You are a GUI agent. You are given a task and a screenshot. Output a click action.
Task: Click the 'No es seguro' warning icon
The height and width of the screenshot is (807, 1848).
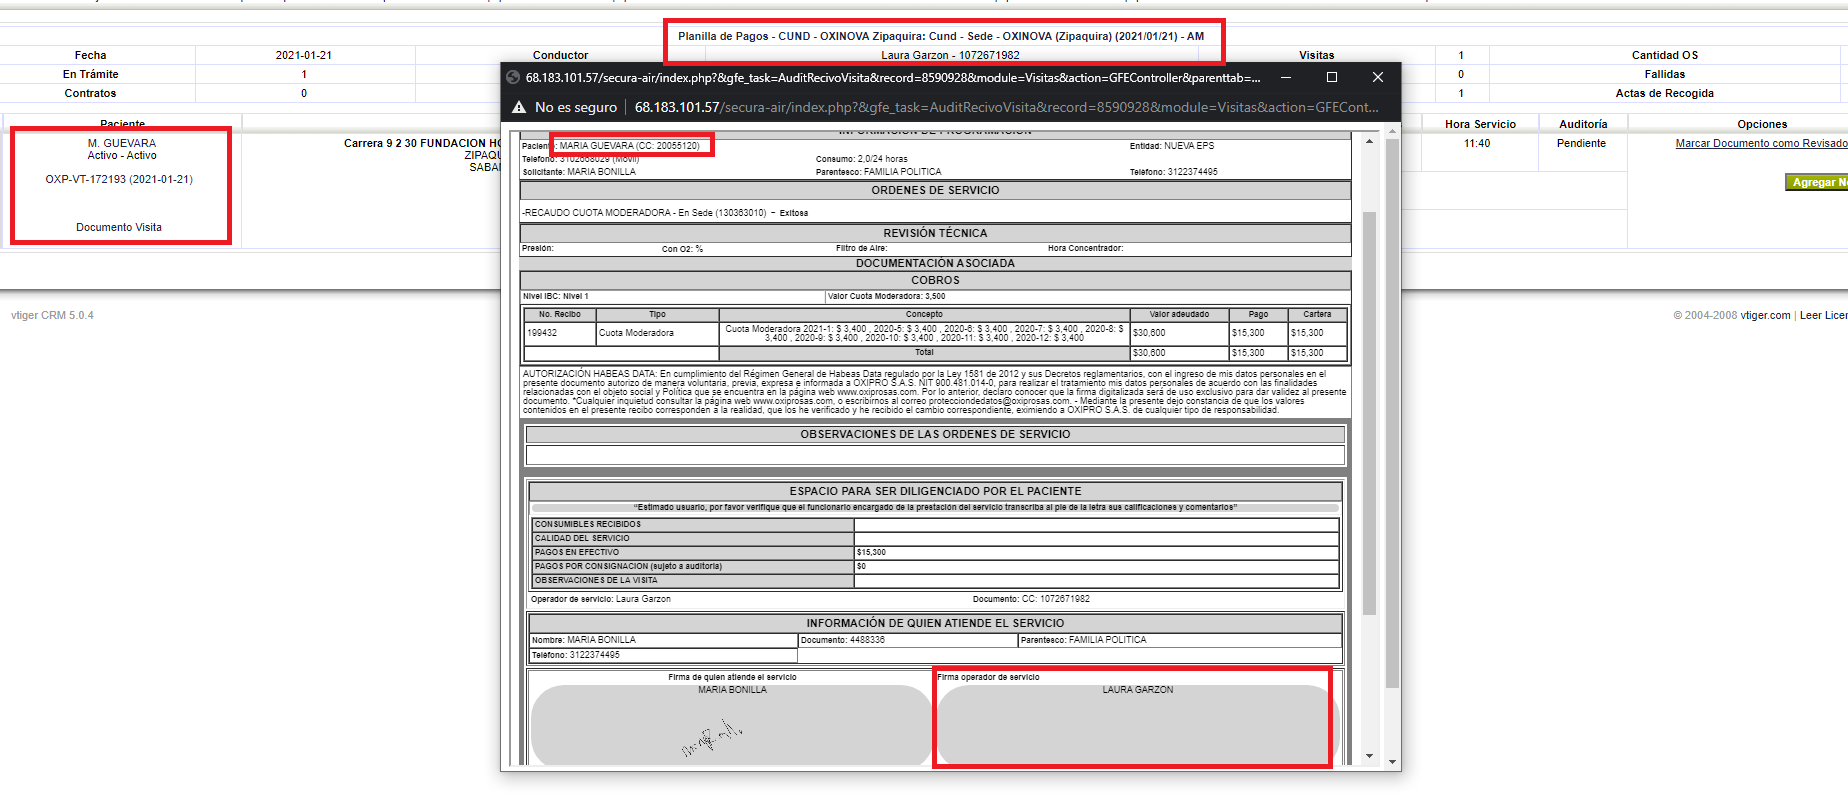point(518,107)
